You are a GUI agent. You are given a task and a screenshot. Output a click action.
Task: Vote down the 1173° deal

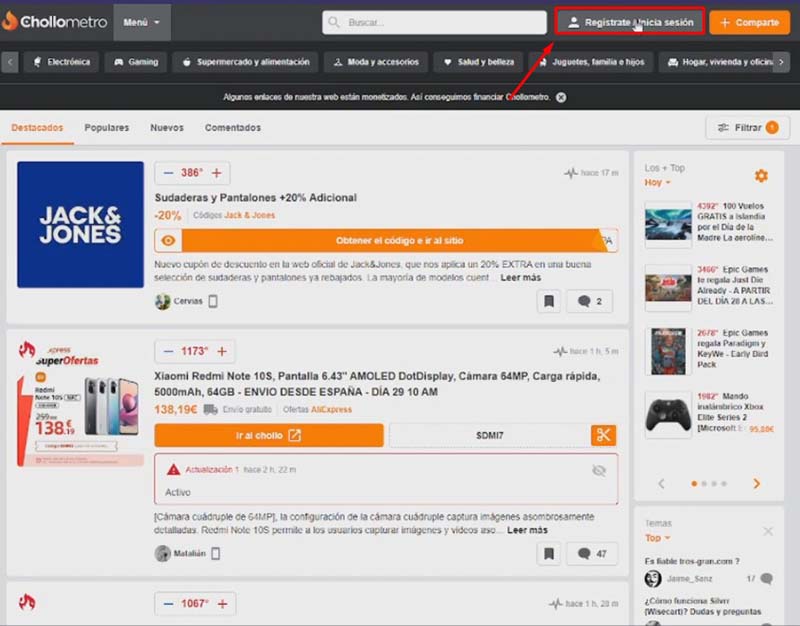168,352
